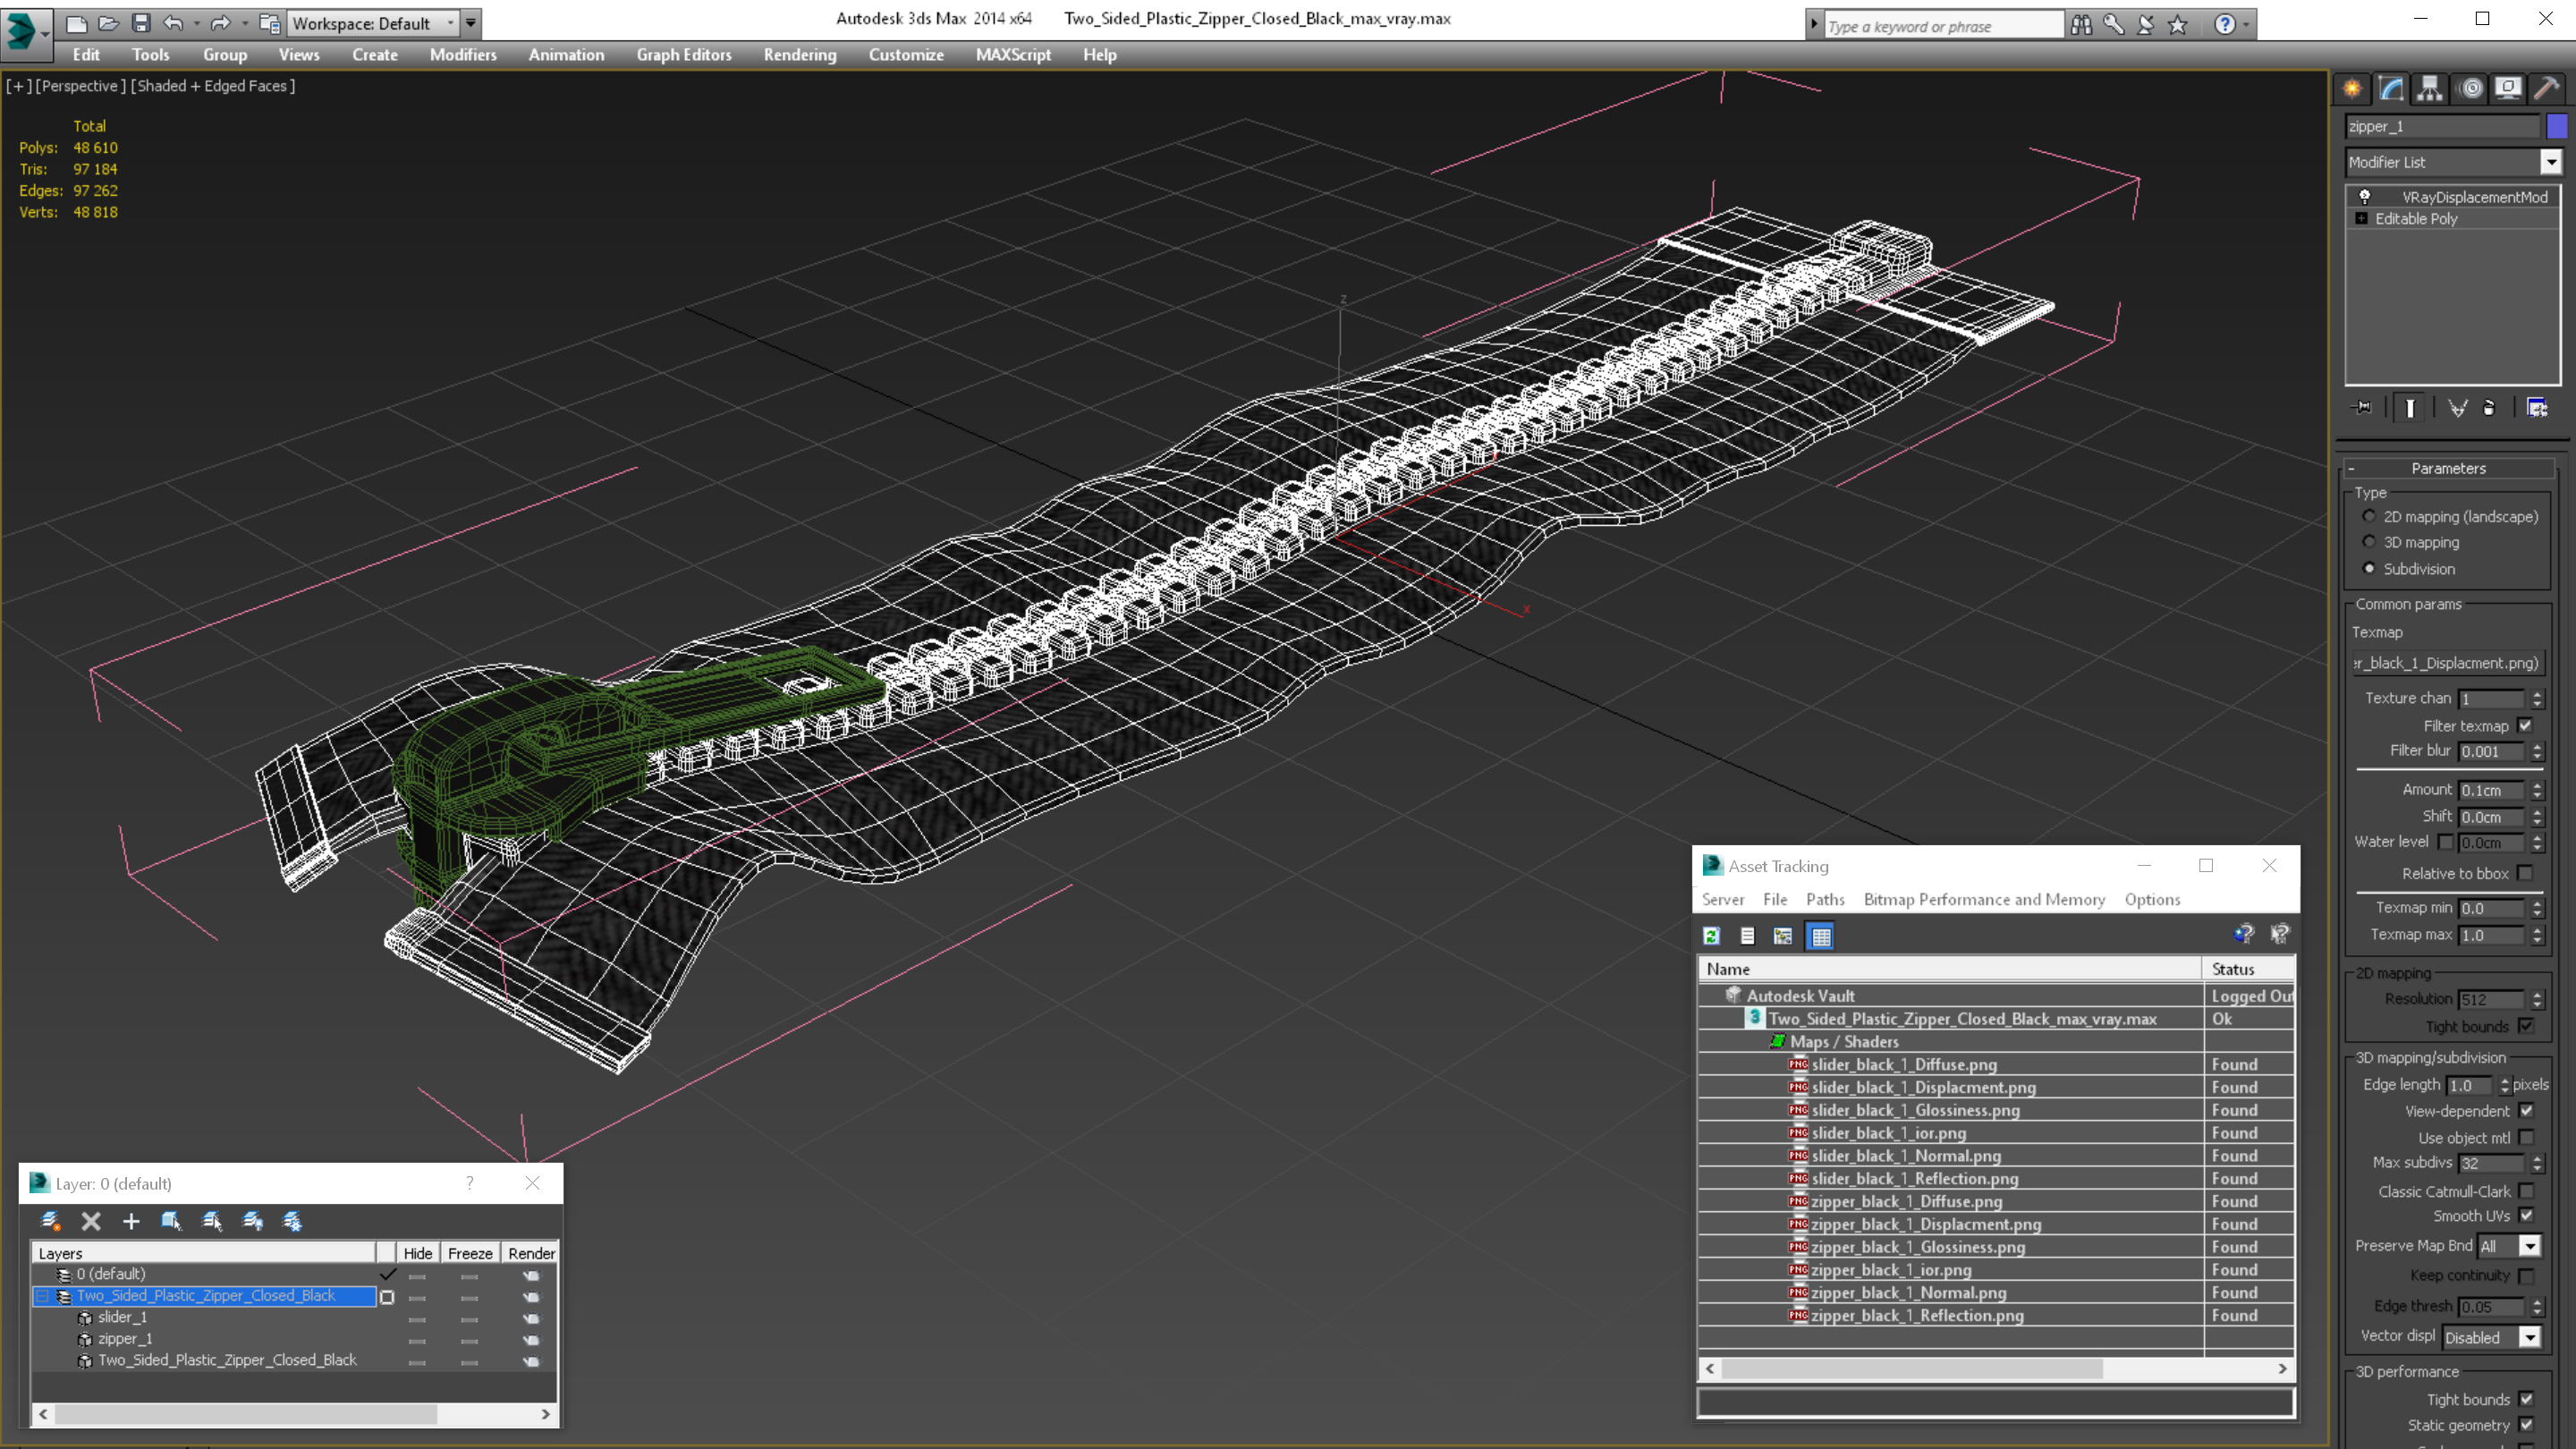This screenshot has height=1449, width=2576.
Task: Collapse the Two_Sided_Plastic_Zipper_Closed_Black layer tree
Action: pos(43,1296)
